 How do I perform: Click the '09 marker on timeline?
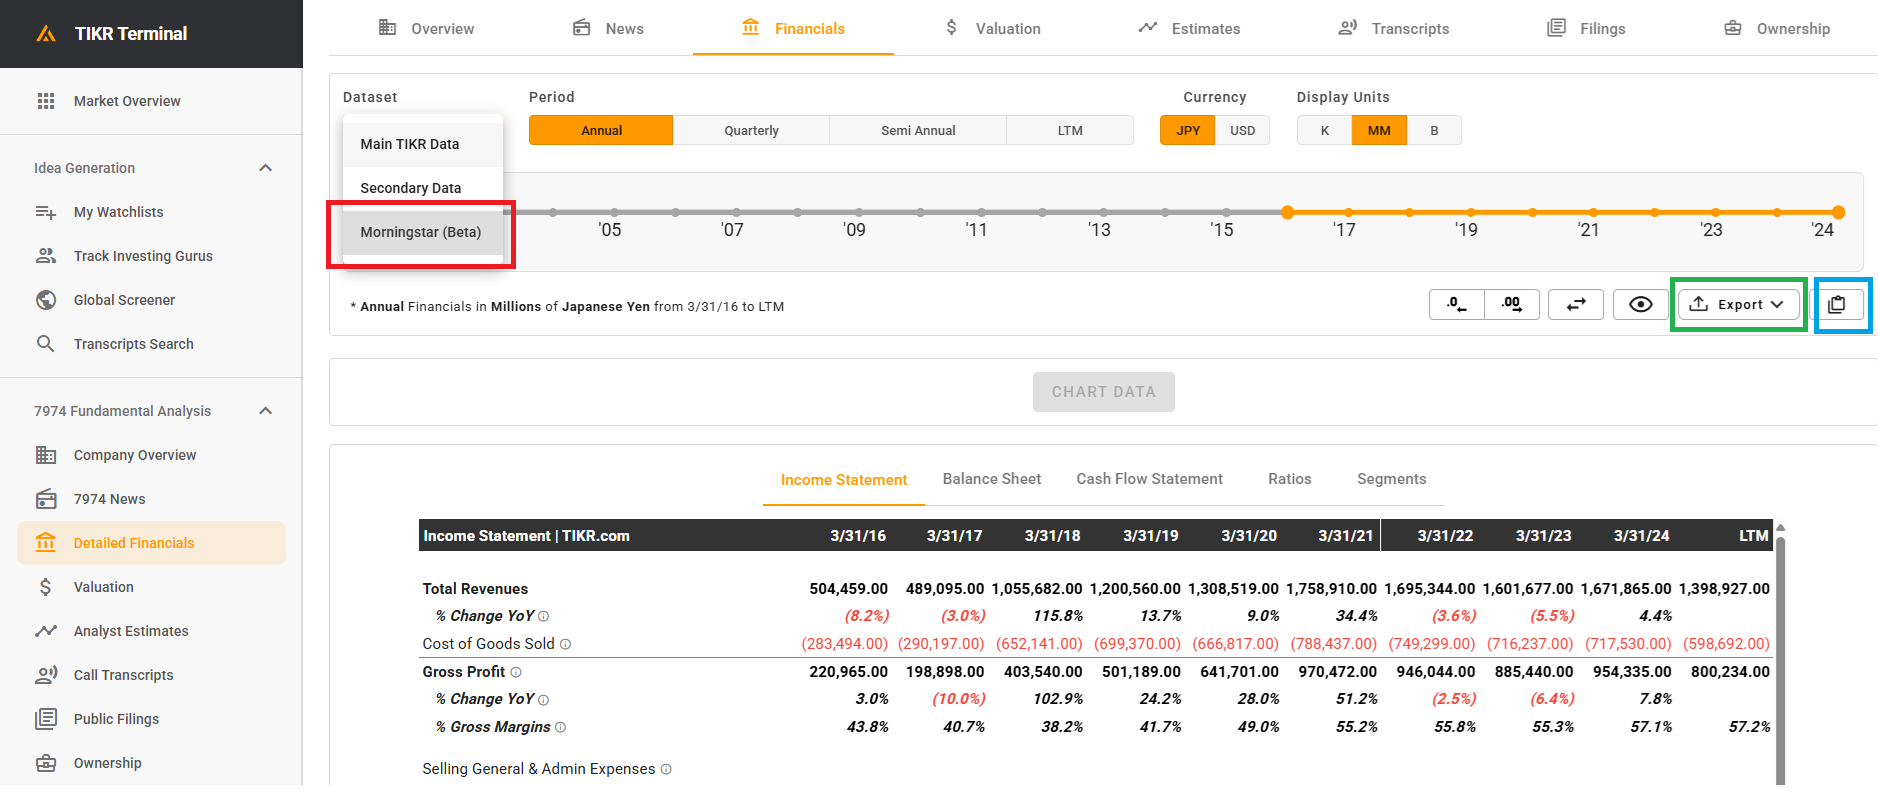pyautogui.click(x=859, y=213)
